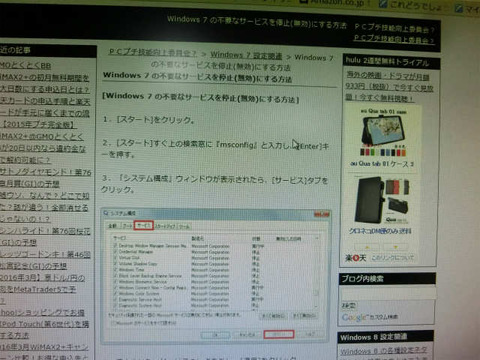This screenshot has width=480, height=360.
Task: Click the 楽天 logo in ad widget
Action: coord(355,258)
